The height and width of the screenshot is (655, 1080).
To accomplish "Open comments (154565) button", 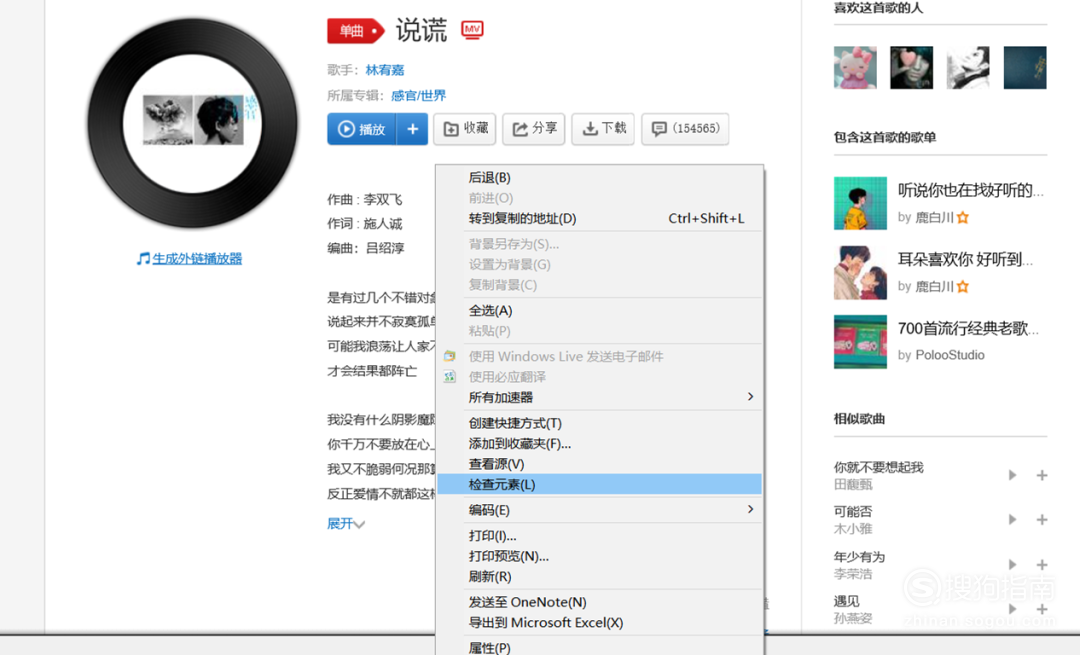I will point(685,129).
